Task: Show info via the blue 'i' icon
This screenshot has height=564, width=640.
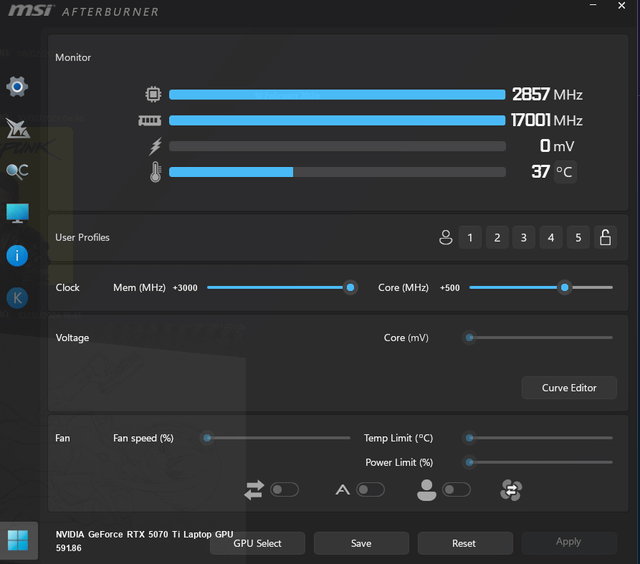Action: coord(17,255)
